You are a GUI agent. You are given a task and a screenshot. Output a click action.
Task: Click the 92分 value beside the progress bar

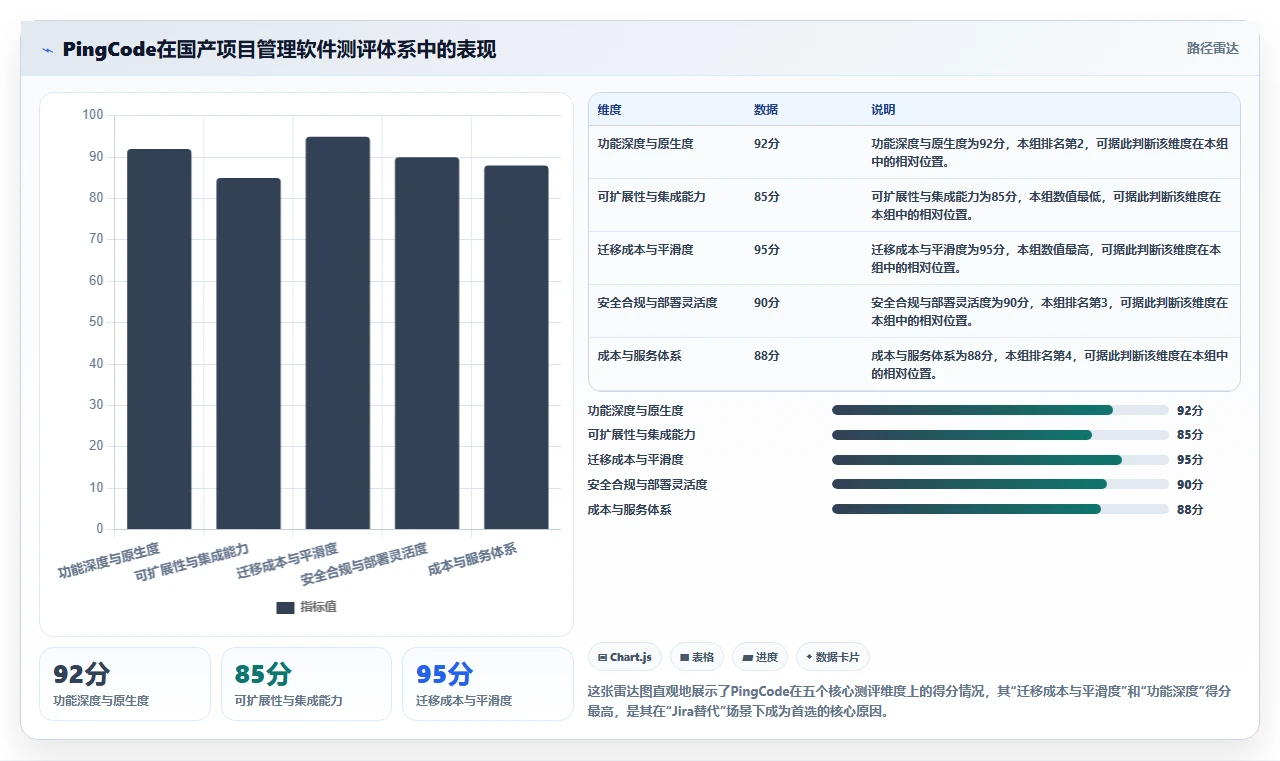1190,410
